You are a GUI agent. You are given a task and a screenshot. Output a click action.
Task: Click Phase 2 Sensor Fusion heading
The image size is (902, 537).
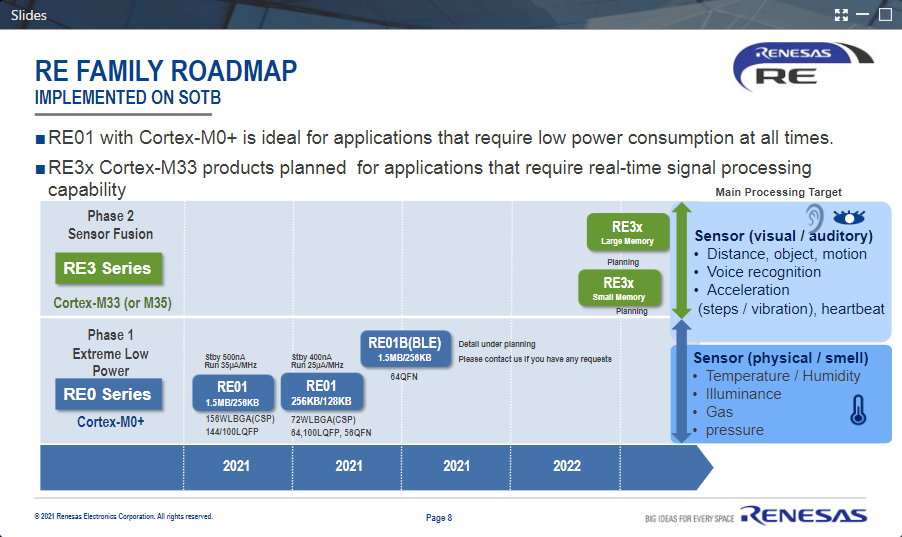(x=110, y=225)
